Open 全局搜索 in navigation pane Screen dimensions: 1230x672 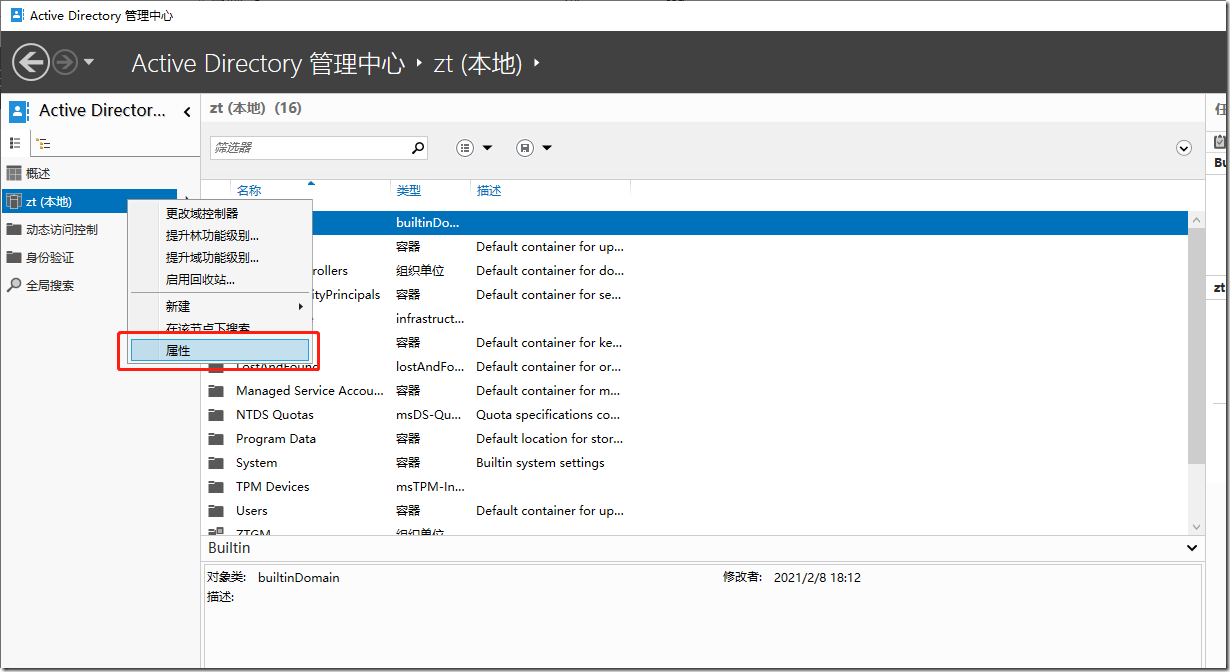coord(50,286)
